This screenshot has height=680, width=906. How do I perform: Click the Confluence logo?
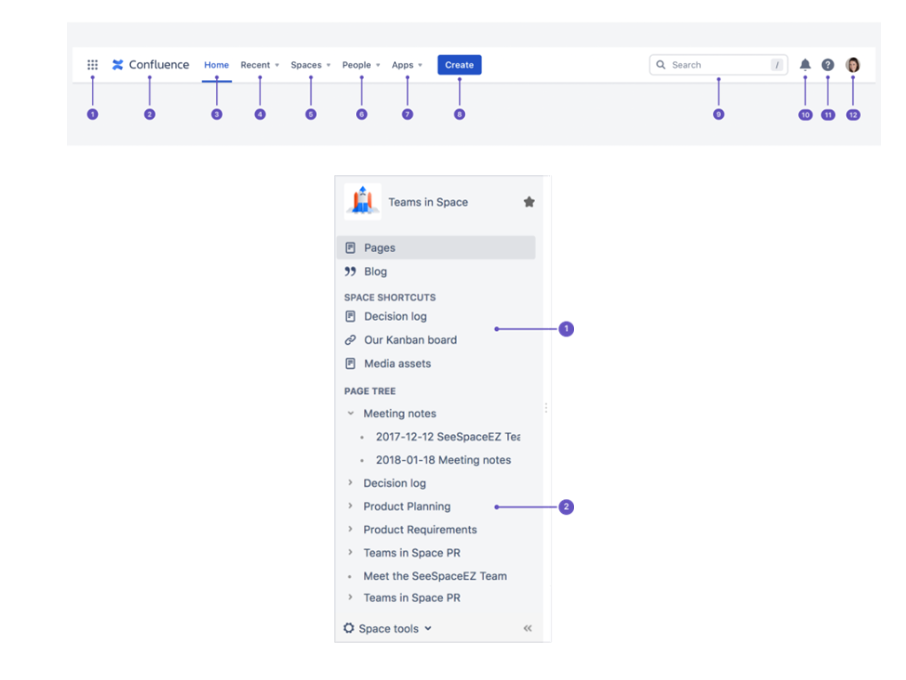[x=150, y=65]
